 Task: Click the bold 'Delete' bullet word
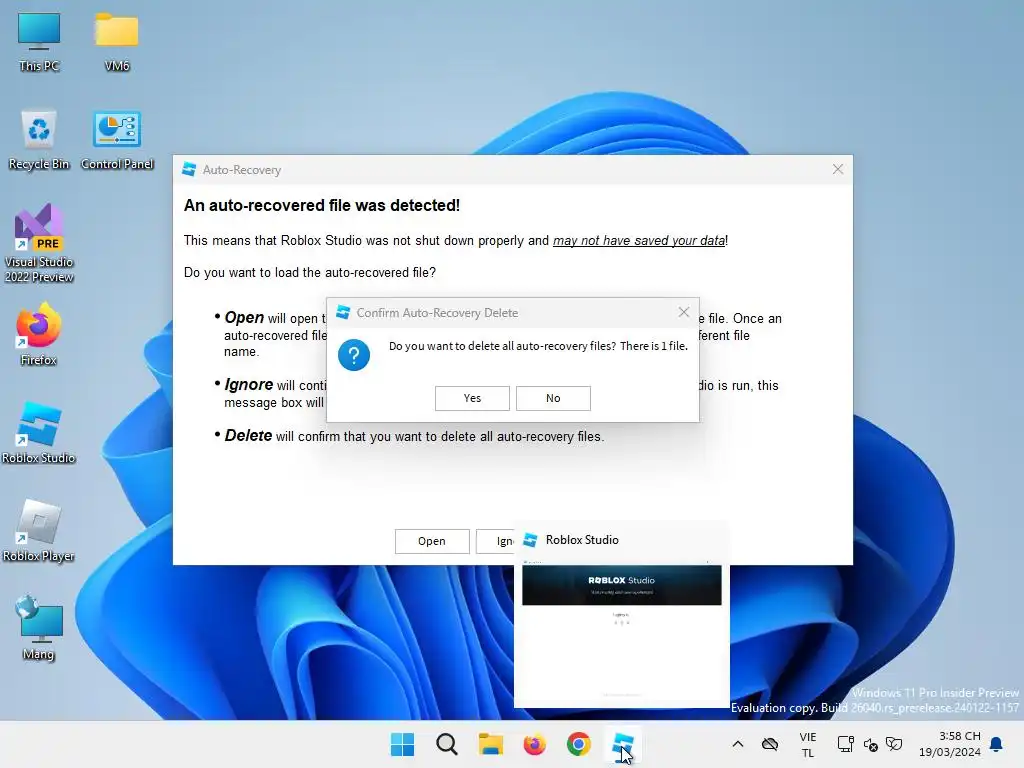point(248,436)
